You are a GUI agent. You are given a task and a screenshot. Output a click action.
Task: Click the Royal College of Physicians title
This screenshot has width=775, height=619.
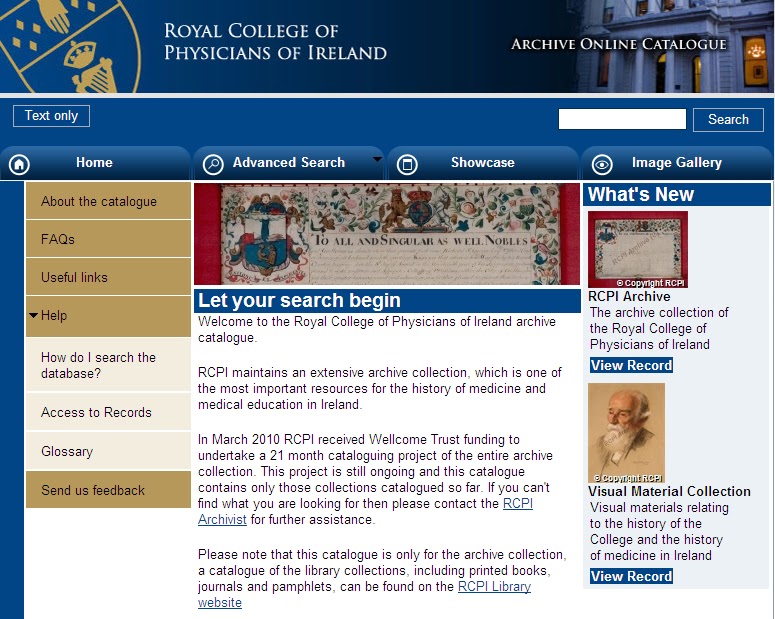(275, 42)
